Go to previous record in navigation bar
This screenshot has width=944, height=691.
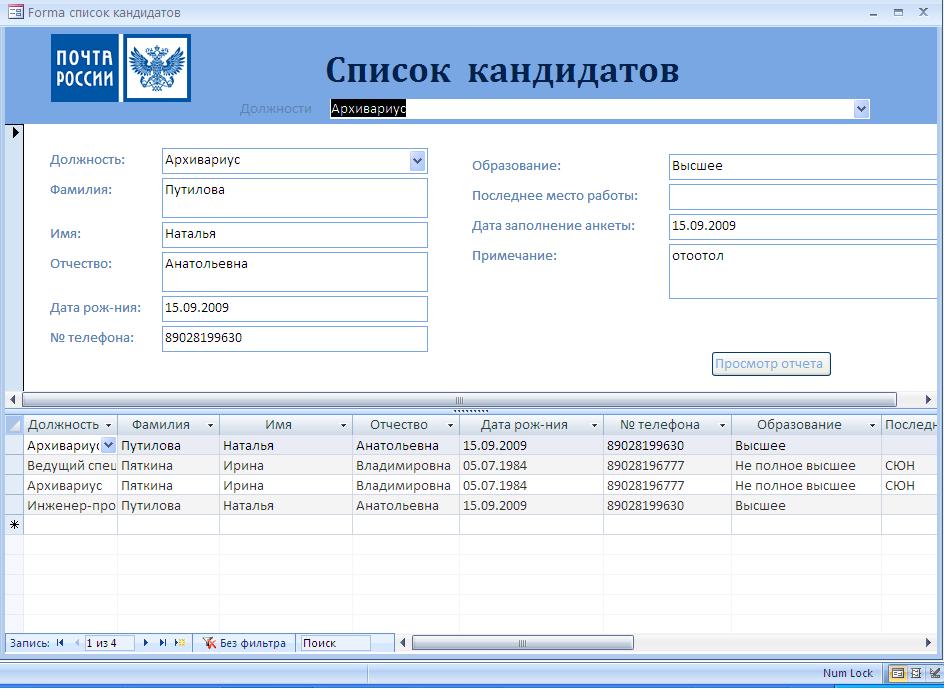click(76, 643)
